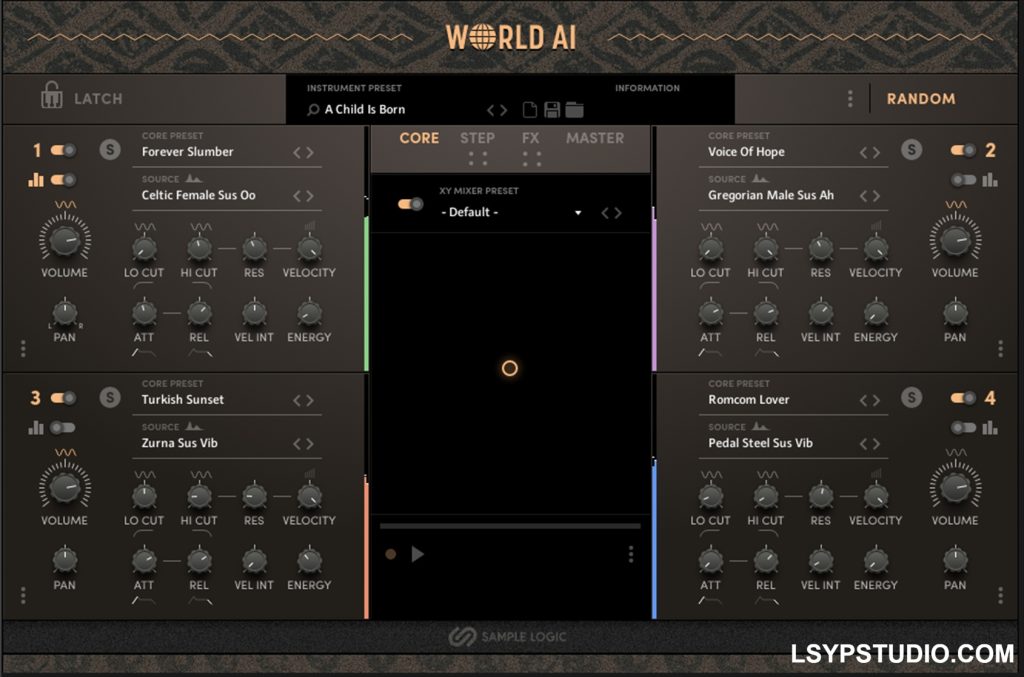The height and width of the screenshot is (677, 1024).
Task: Switch to the STEP tab
Action: coord(477,138)
